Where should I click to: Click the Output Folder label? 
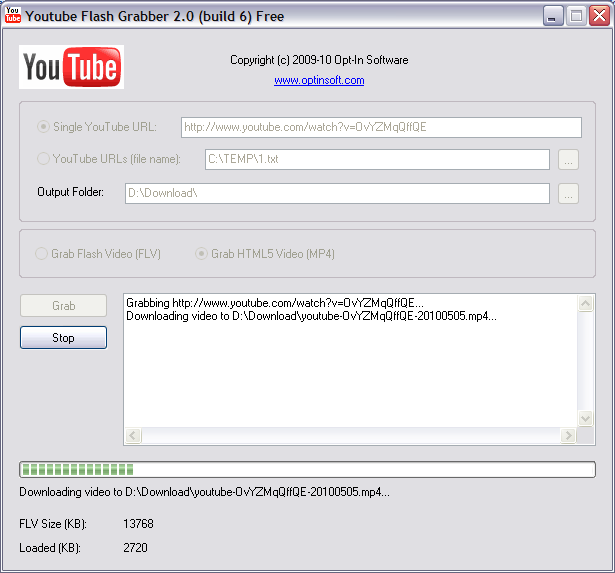click(x=71, y=192)
